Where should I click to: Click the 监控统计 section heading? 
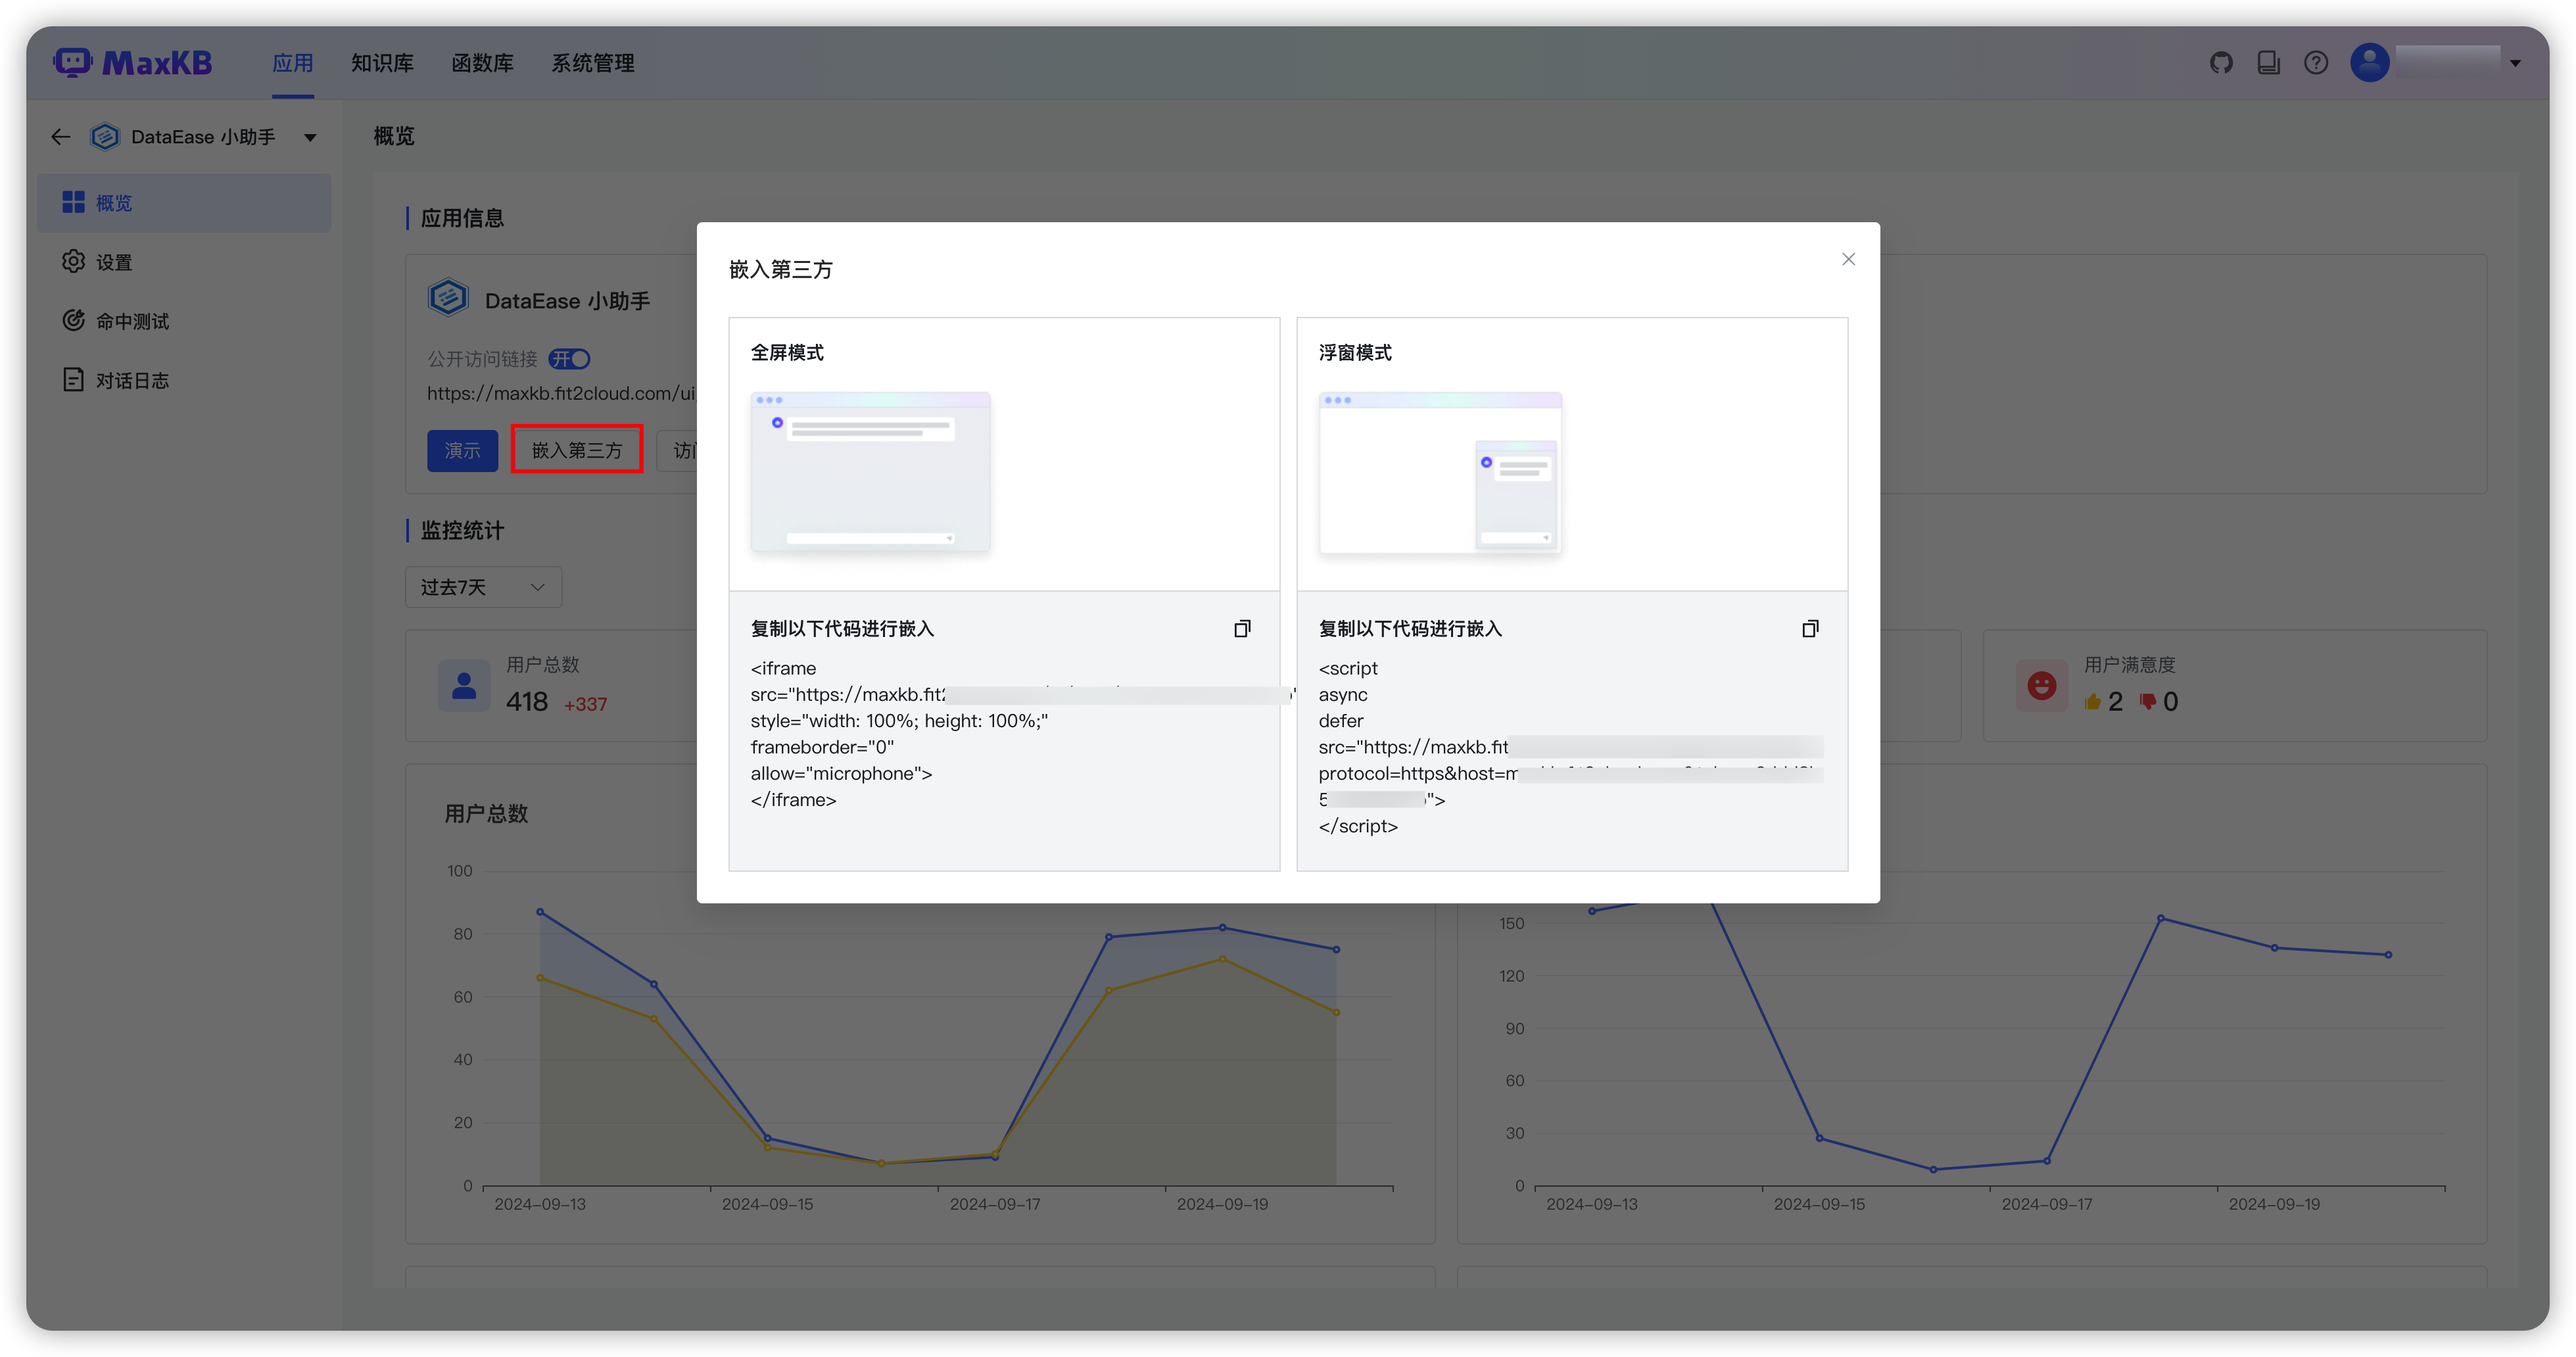tap(462, 531)
